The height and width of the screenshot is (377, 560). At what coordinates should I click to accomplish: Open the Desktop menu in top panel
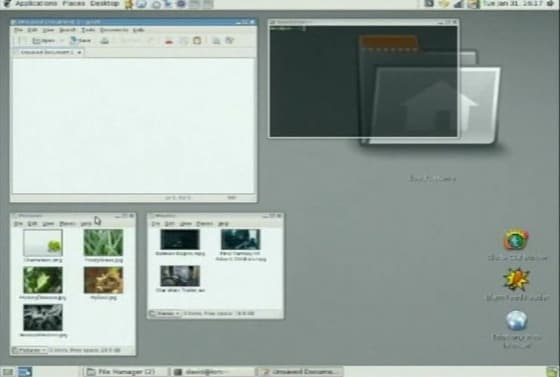[x=104, y=4]
